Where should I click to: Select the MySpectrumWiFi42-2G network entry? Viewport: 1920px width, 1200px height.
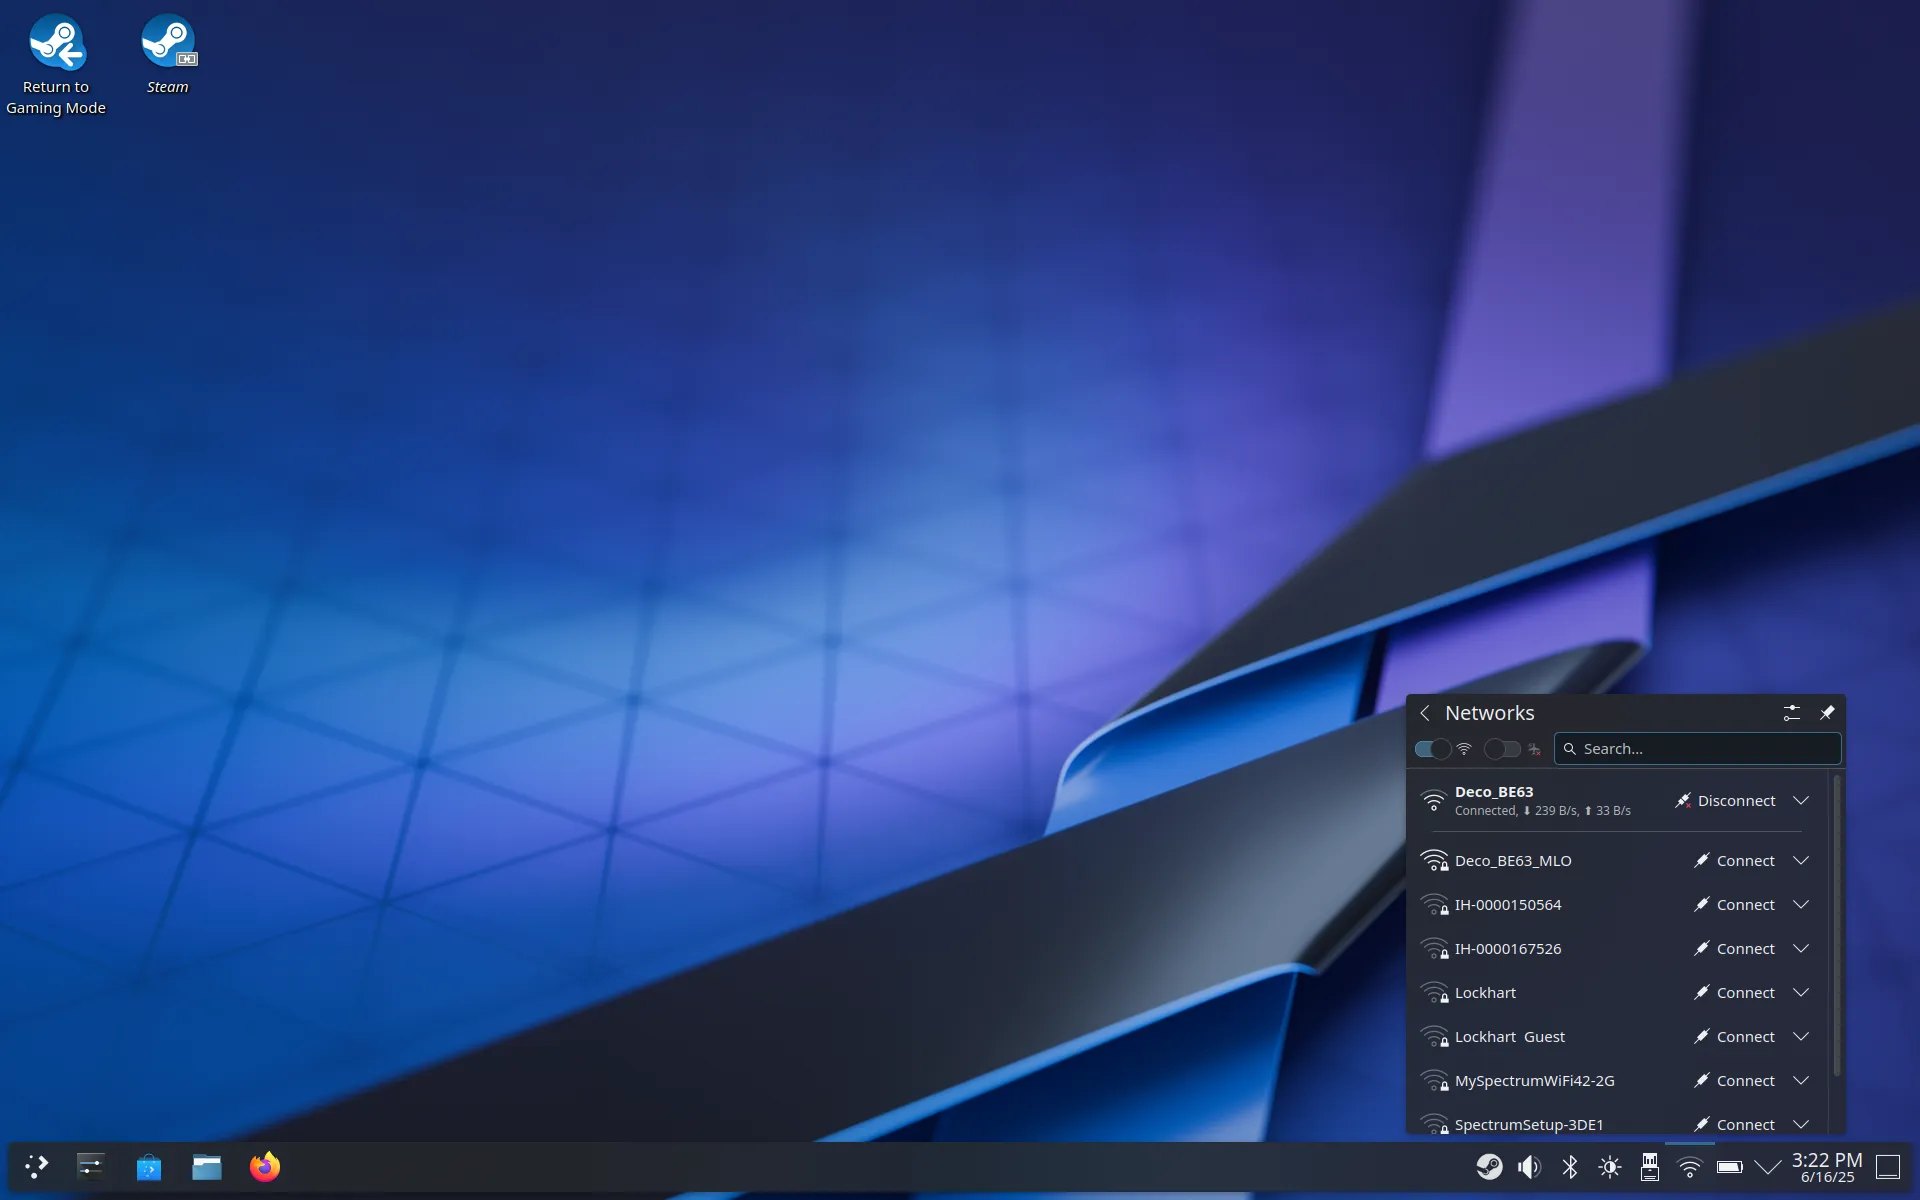pos(1616,1081)
